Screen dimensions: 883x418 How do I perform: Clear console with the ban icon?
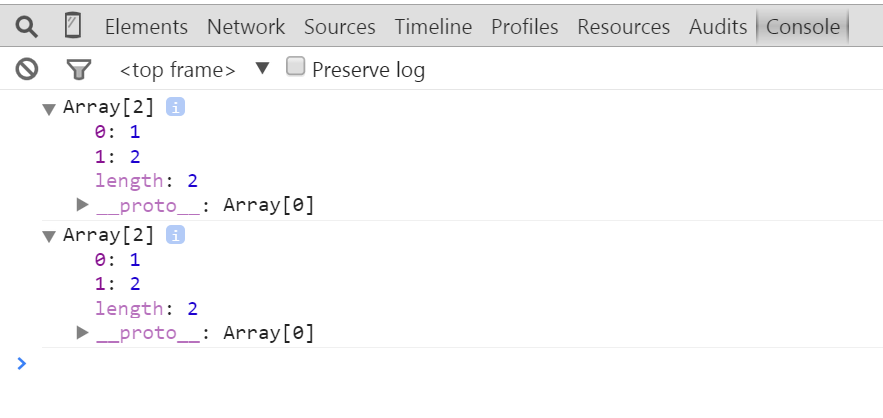(27, 69)
